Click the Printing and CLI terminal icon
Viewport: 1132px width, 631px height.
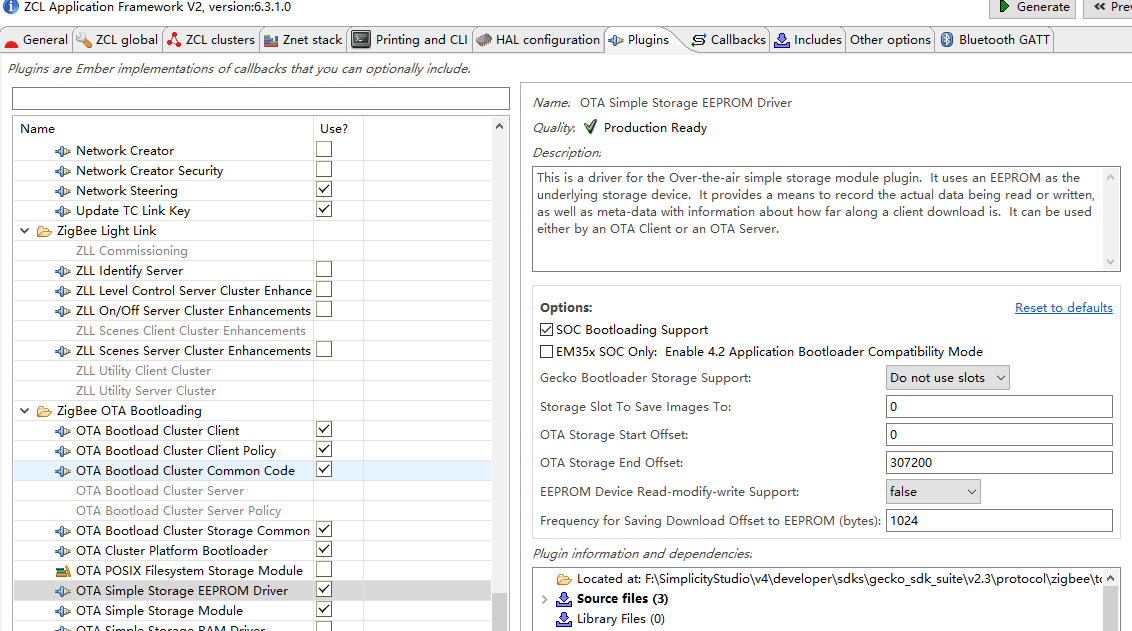tap(361, 40)
